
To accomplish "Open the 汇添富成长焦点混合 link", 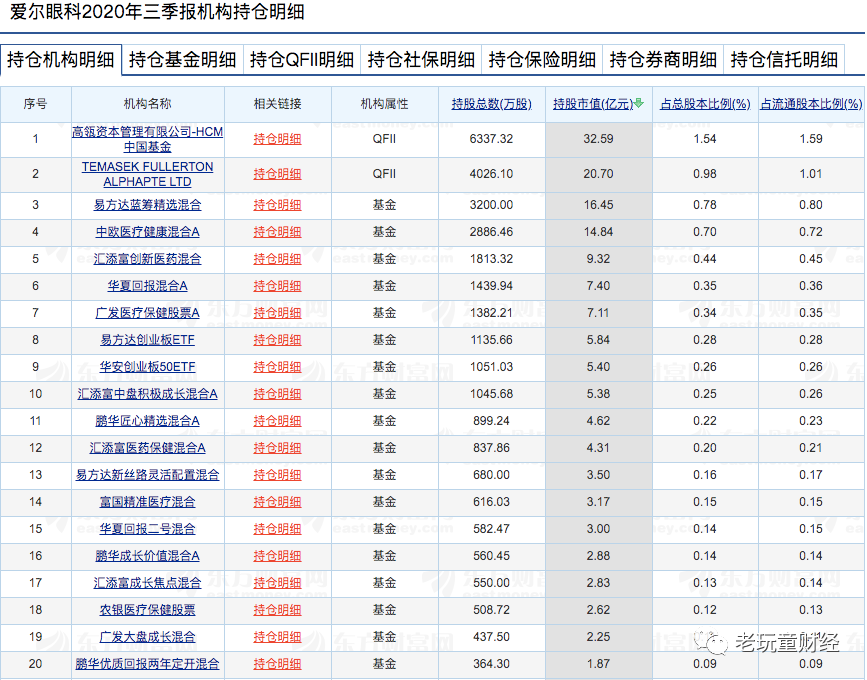I will tap(148, 583).
